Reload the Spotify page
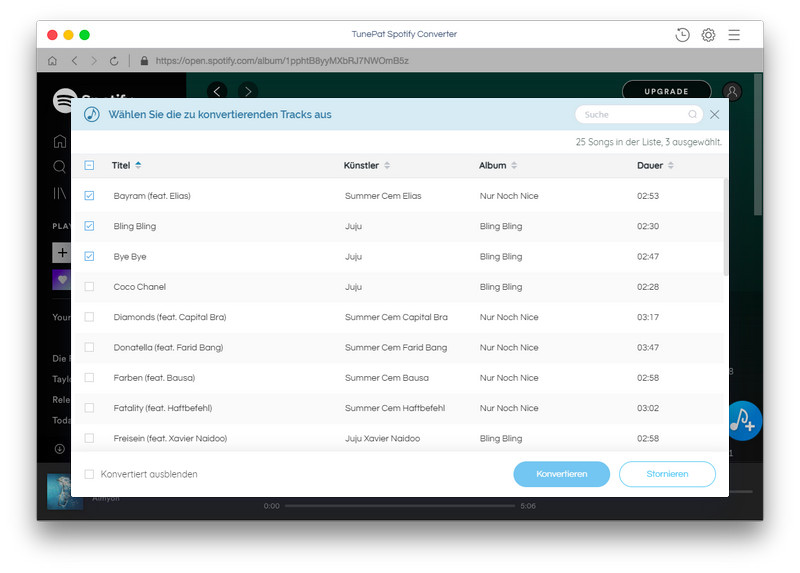This screenshot has width=800, height=573. 114,61
